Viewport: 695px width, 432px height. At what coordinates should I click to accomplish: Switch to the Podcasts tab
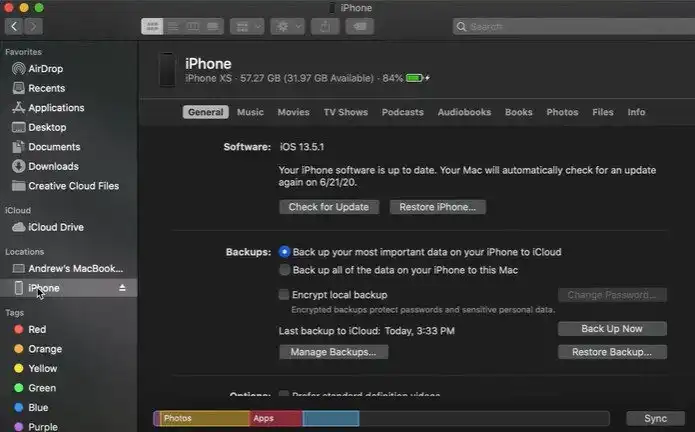[x=402, y=112]
